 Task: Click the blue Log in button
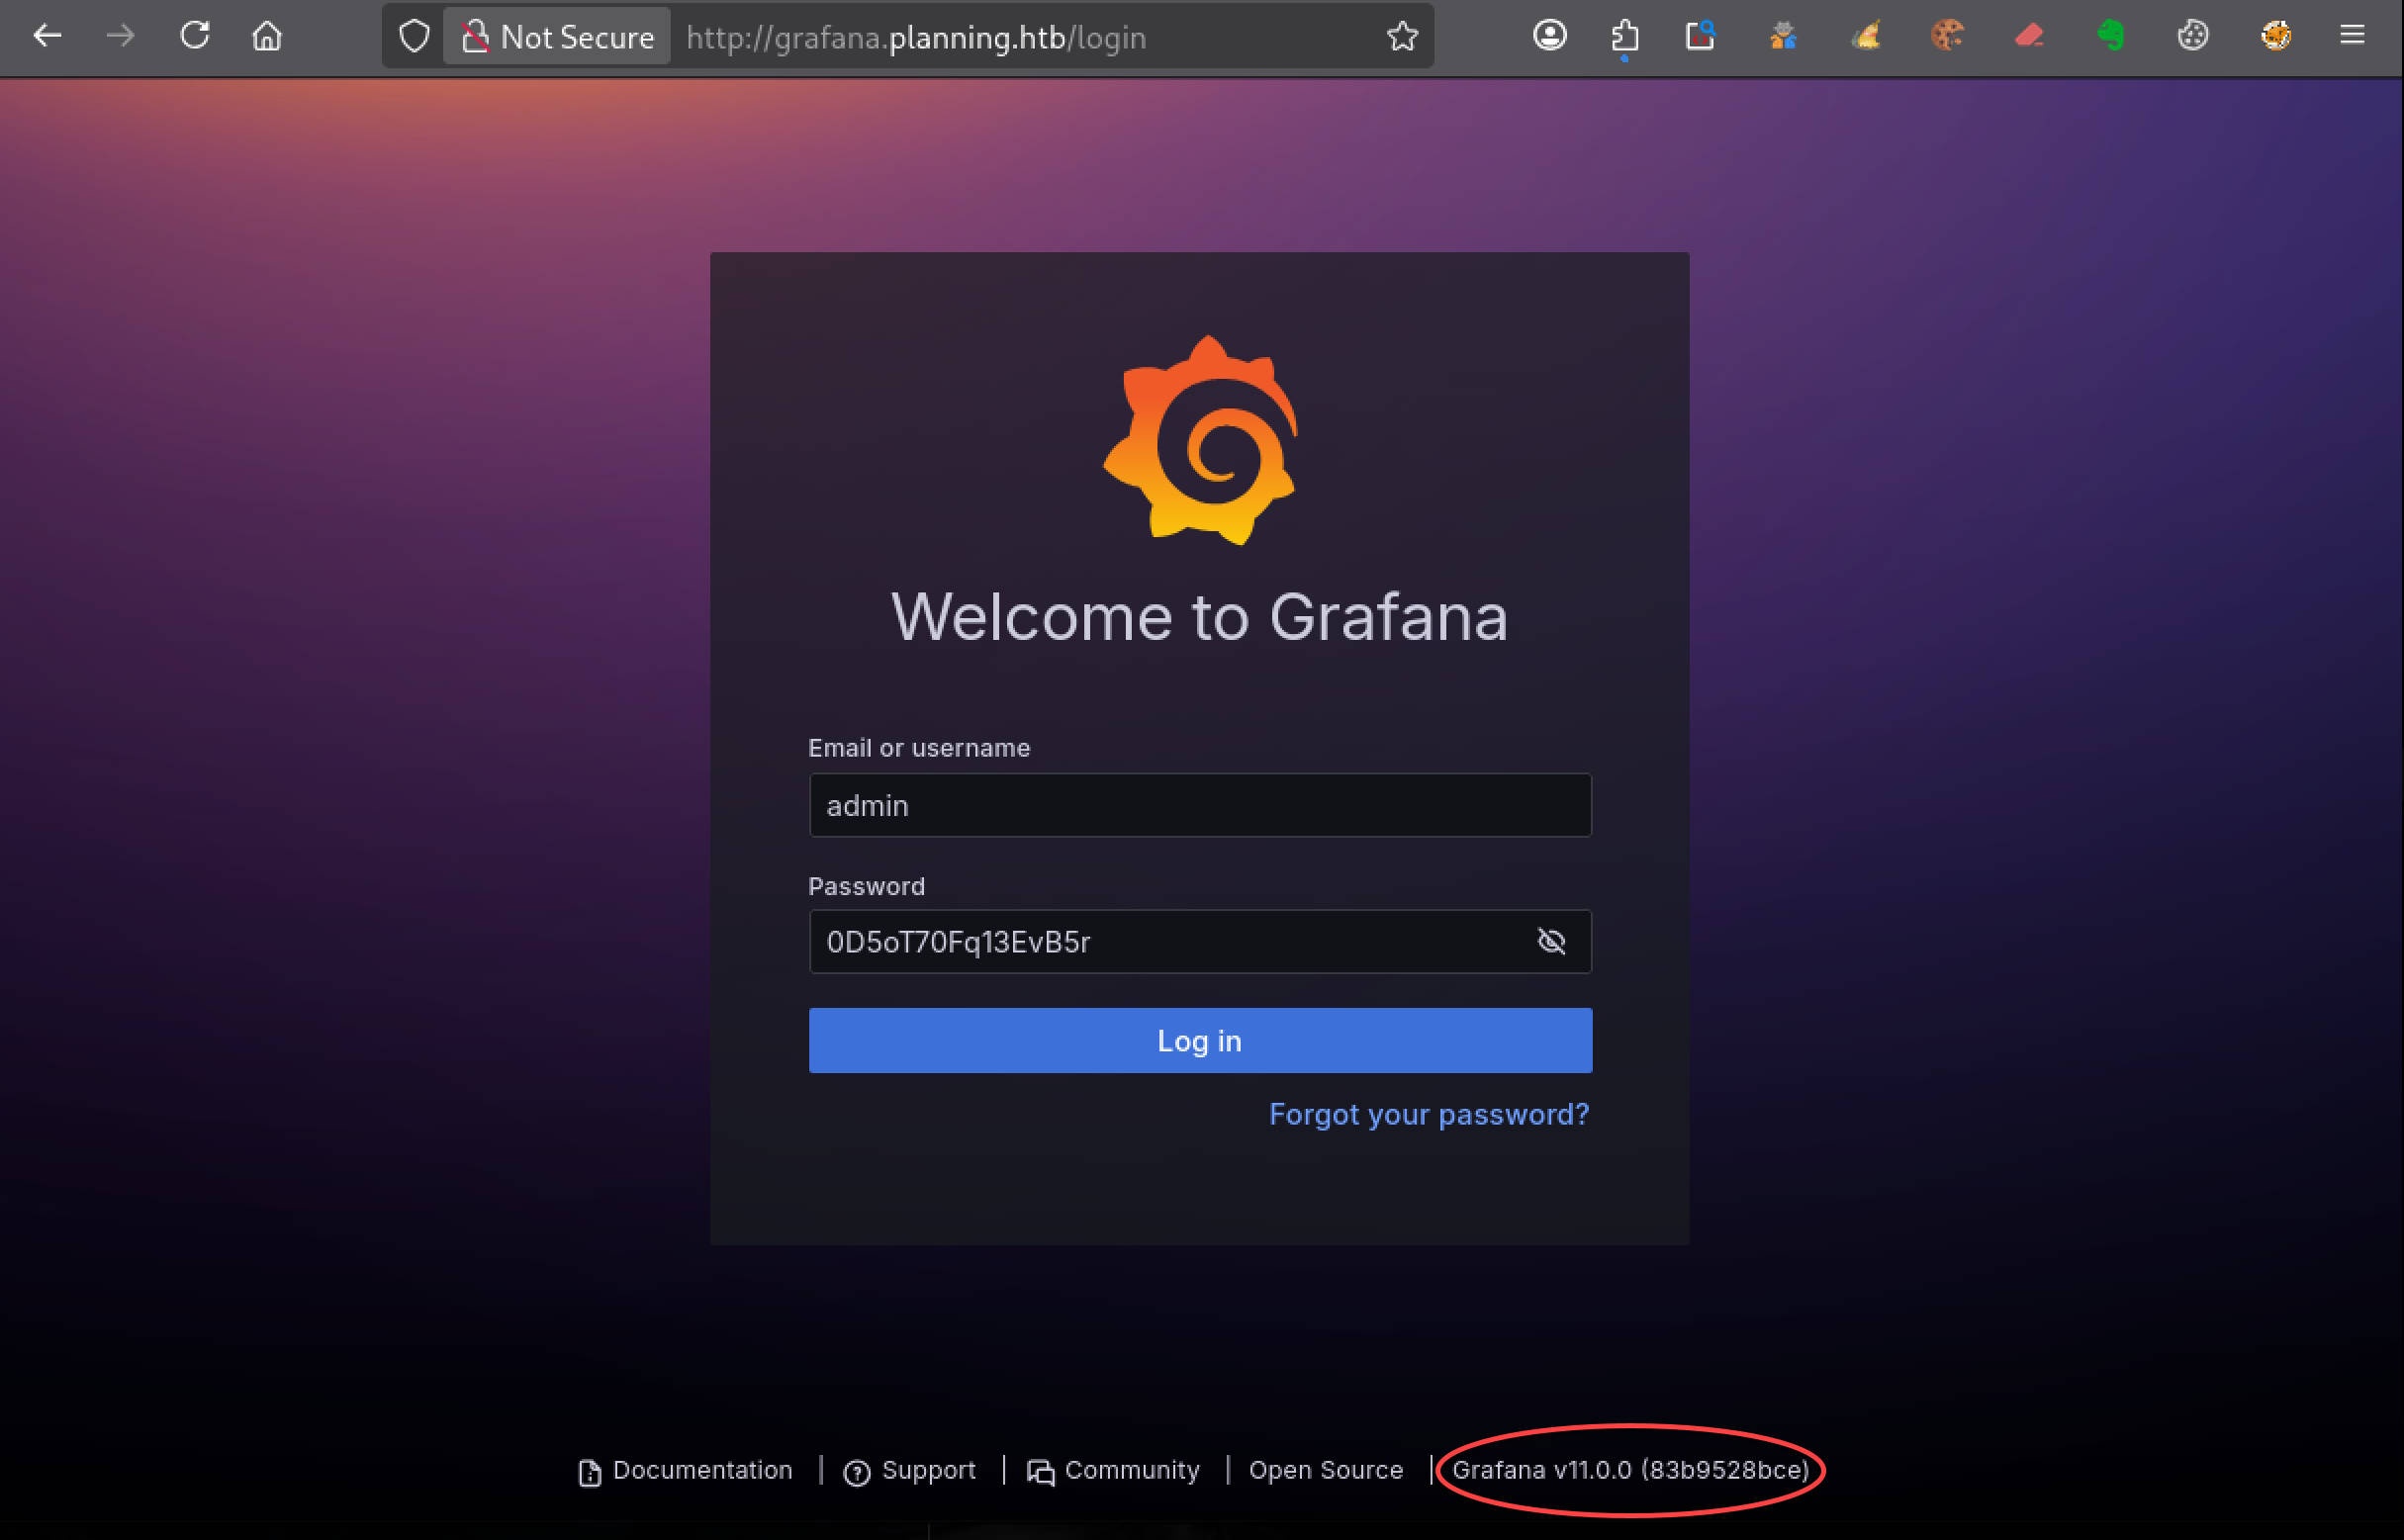click(x=1200, y=1040)
